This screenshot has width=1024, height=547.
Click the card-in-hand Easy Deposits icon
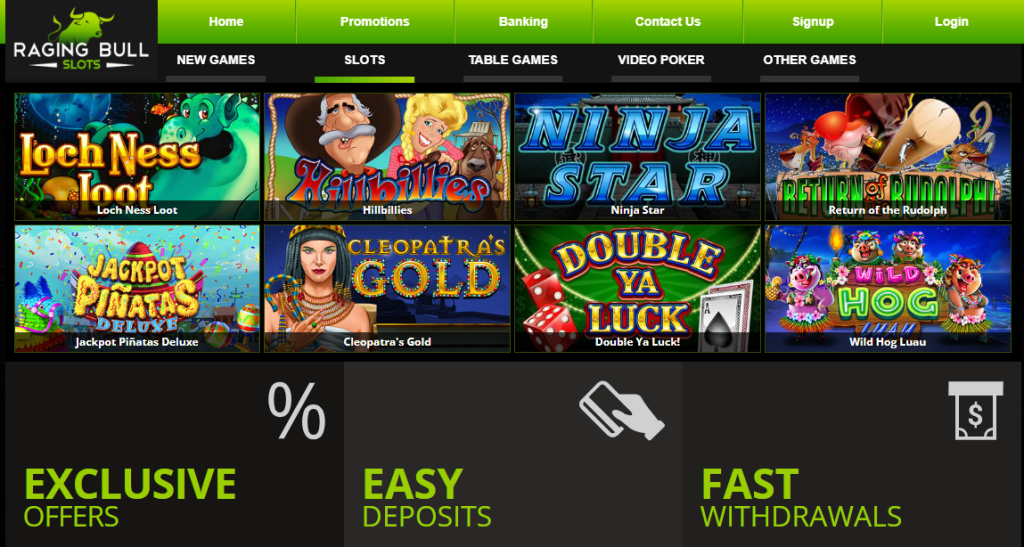coord(621,410)
